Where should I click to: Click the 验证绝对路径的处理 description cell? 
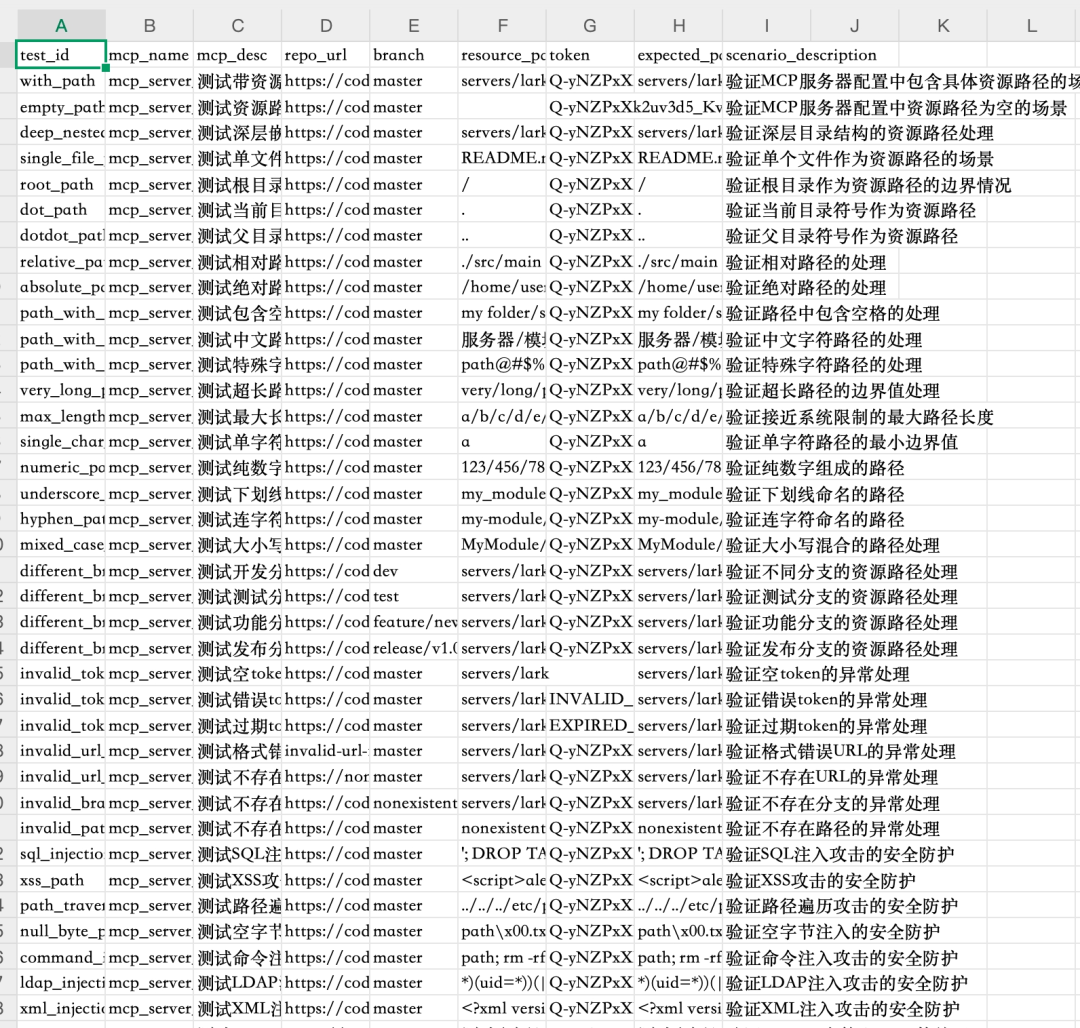[806, 287]
